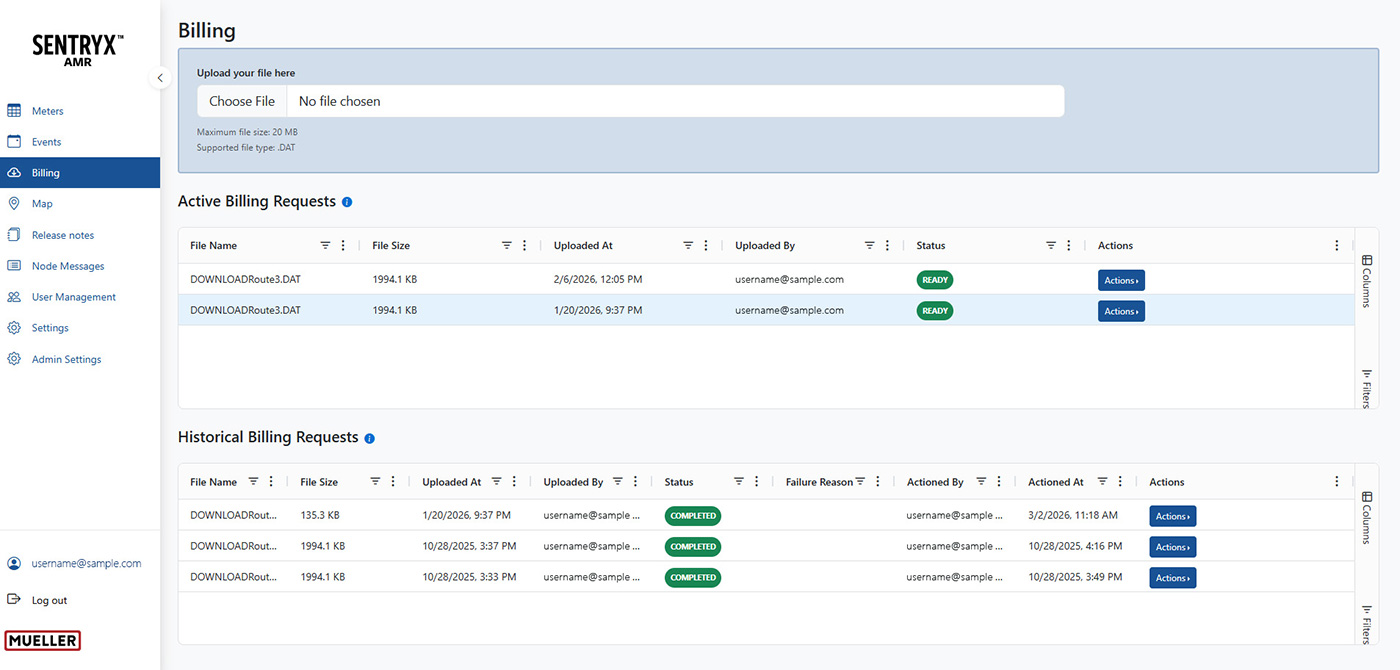The image size is (1400, 670).
Task: Log out of the account
Action: (x=49, y=600)
